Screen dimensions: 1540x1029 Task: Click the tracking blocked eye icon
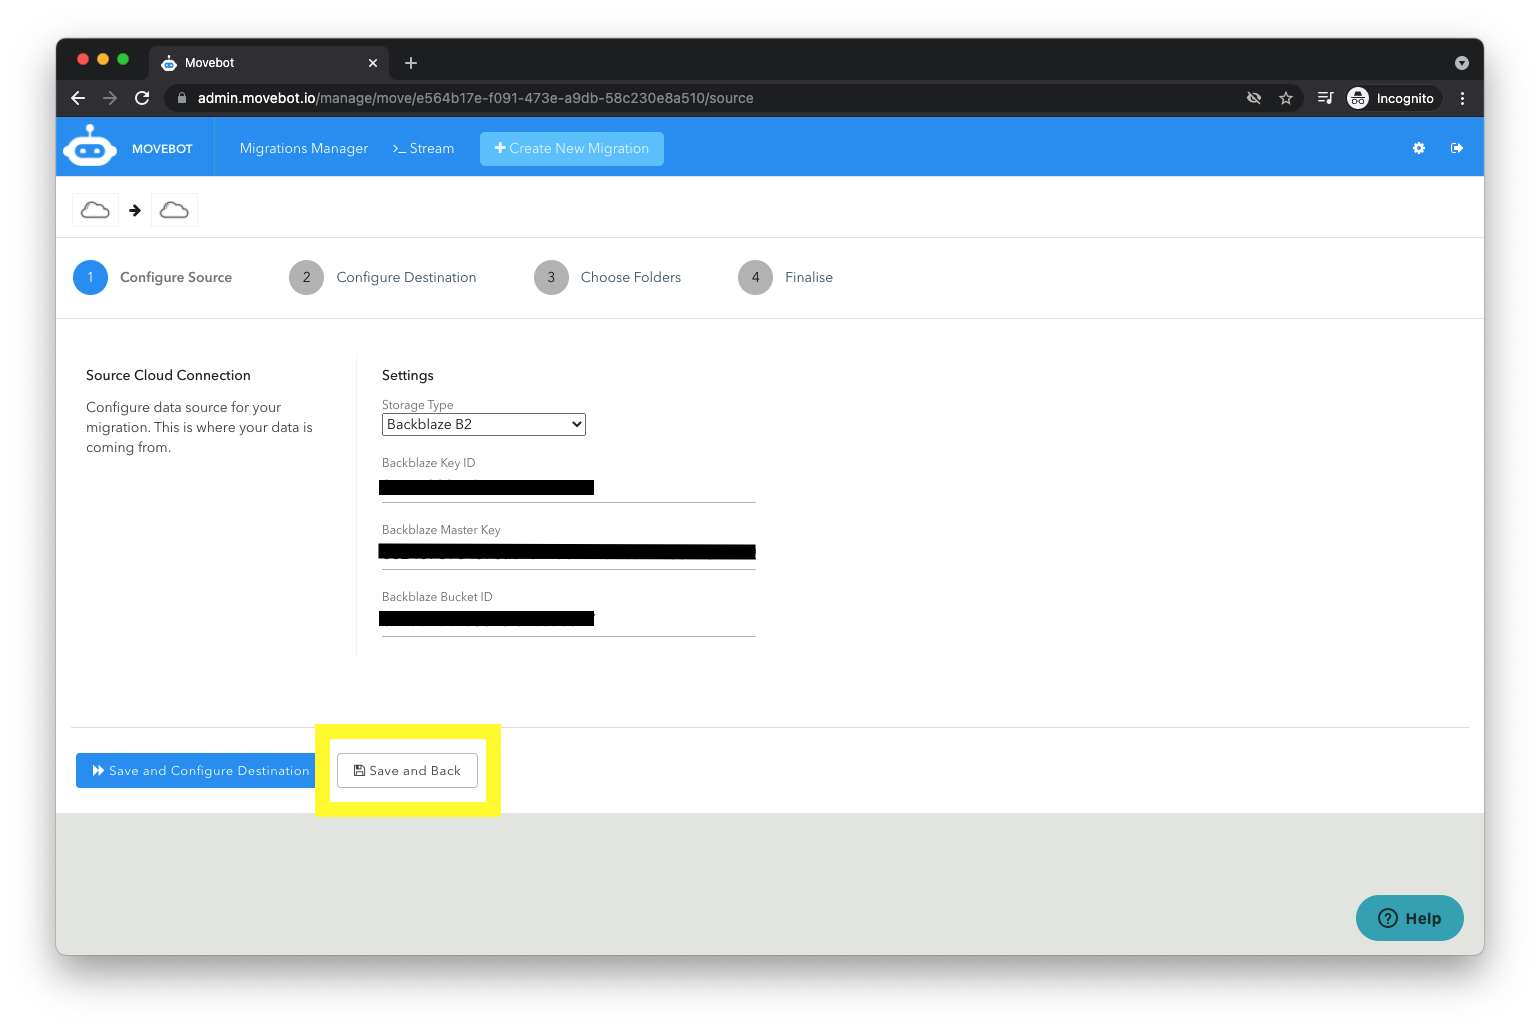[1254, 98]
